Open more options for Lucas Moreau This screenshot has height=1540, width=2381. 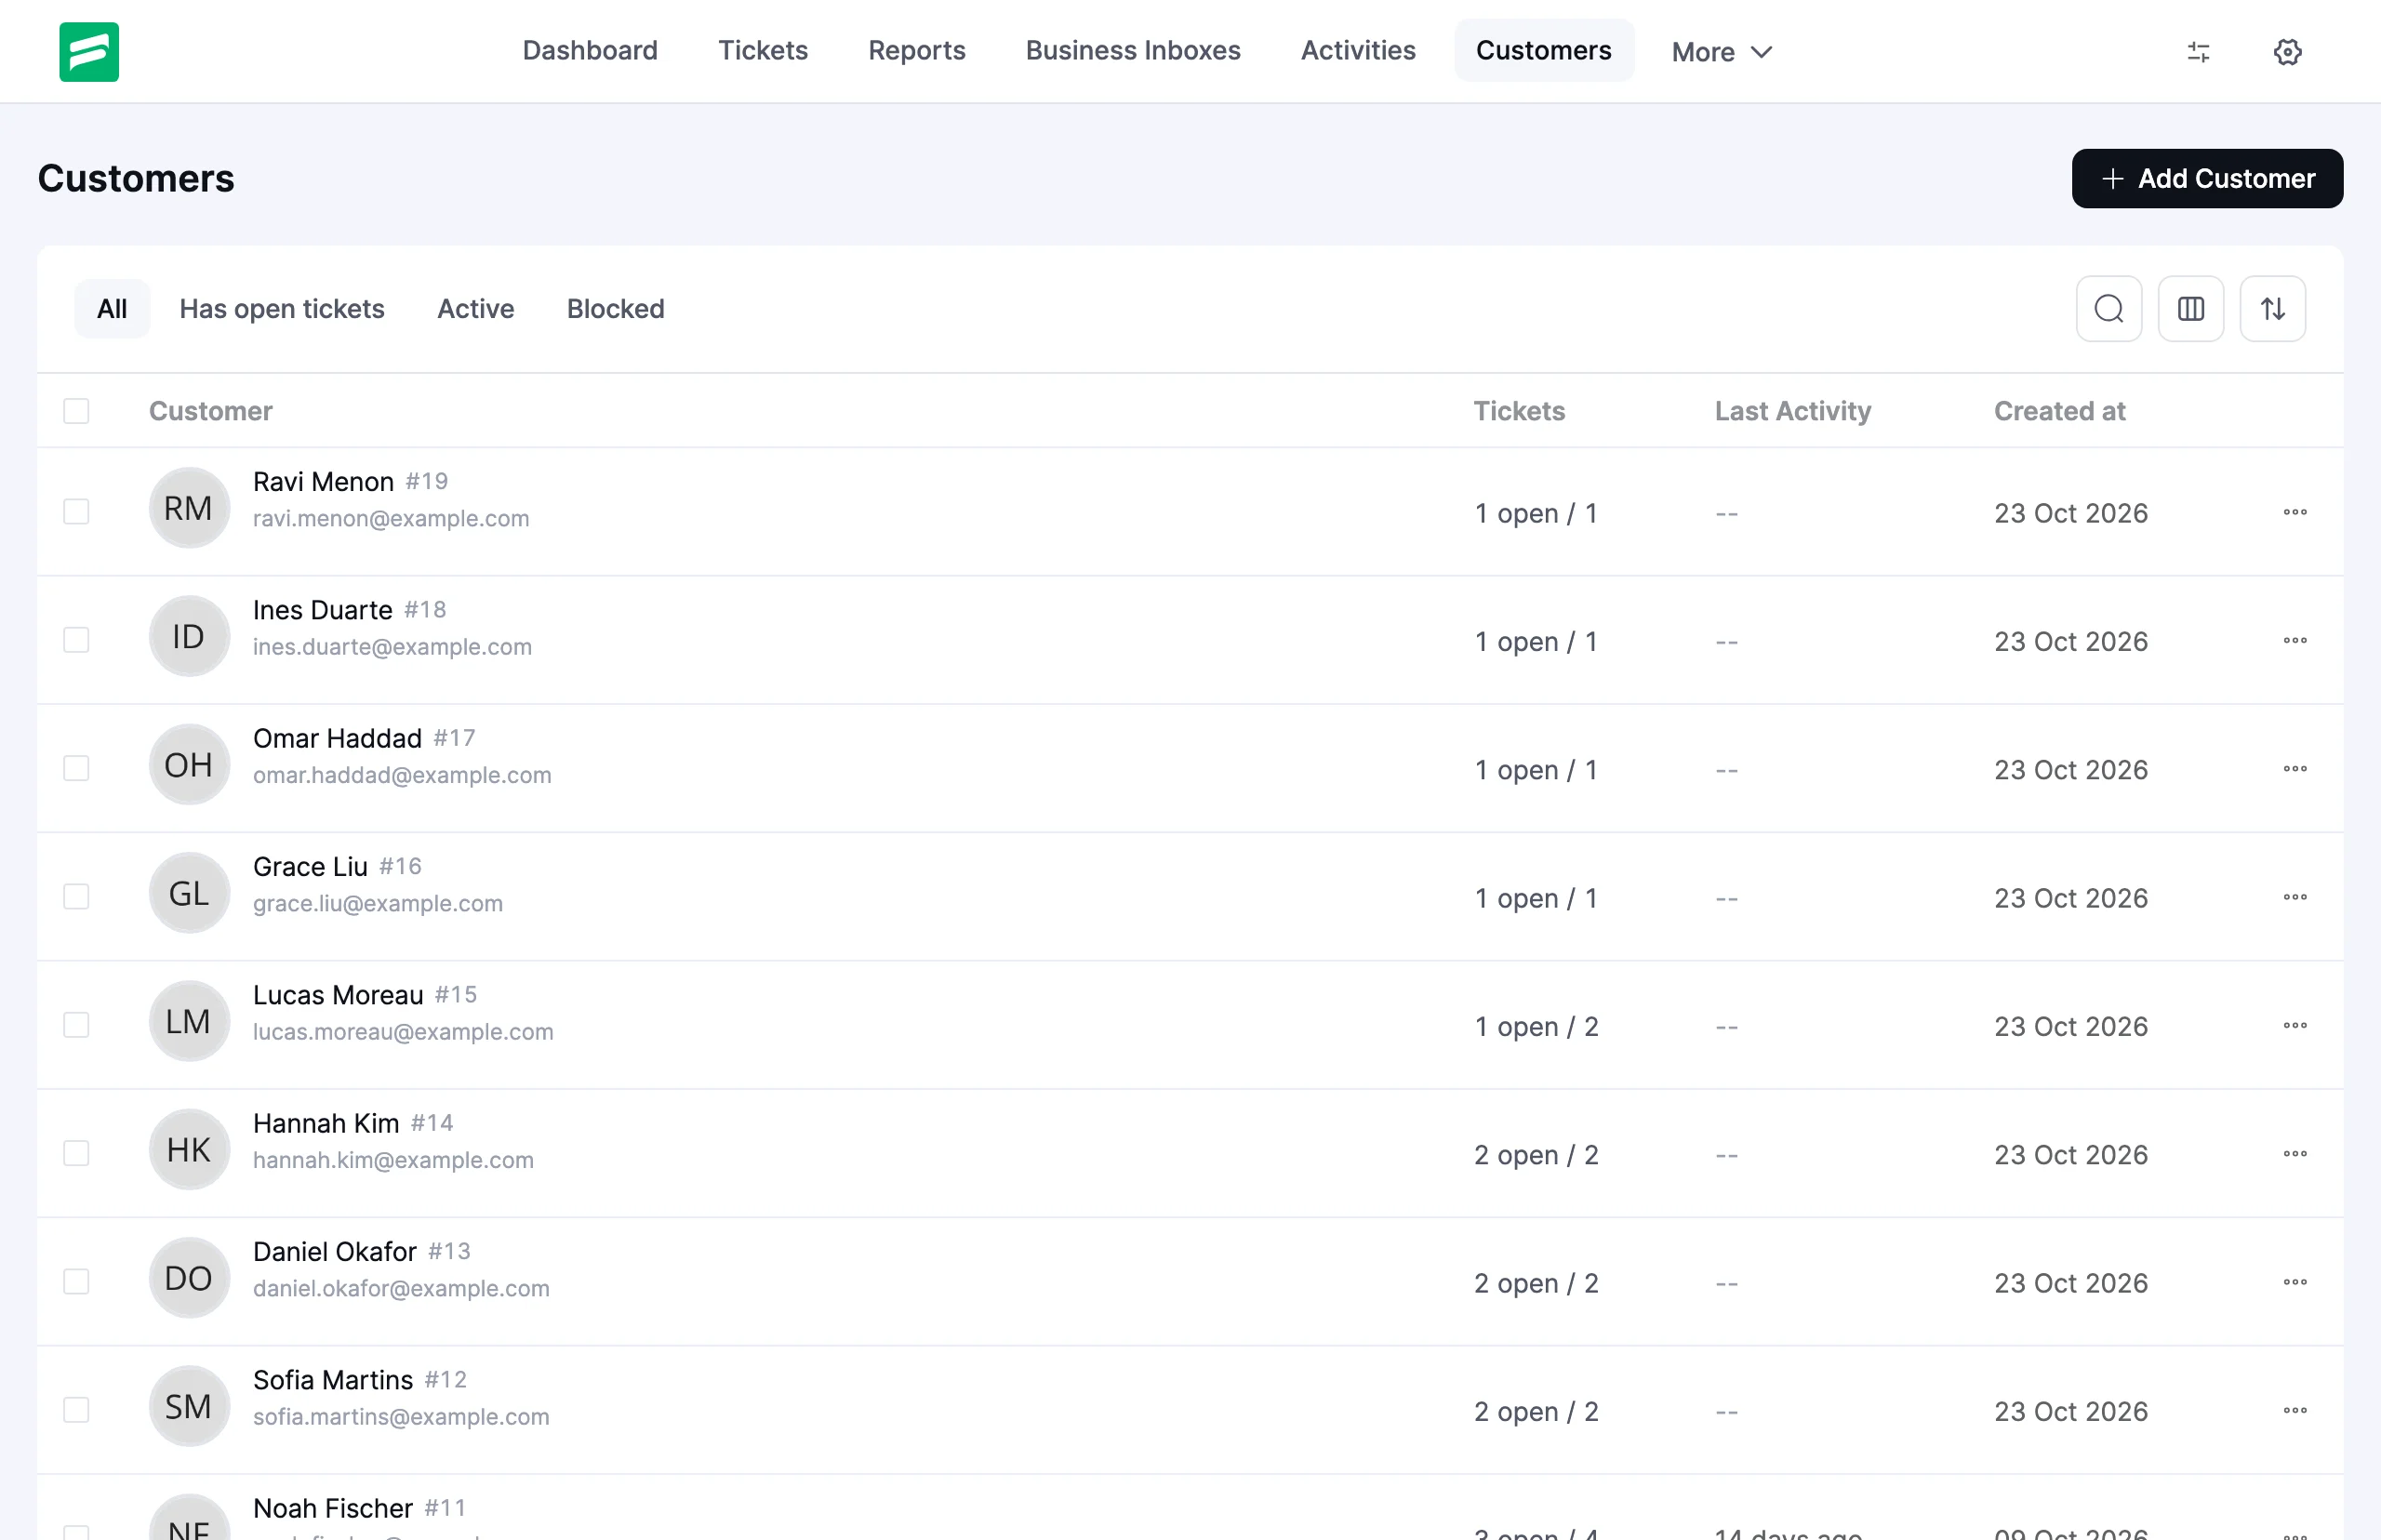(2295, 1025)
